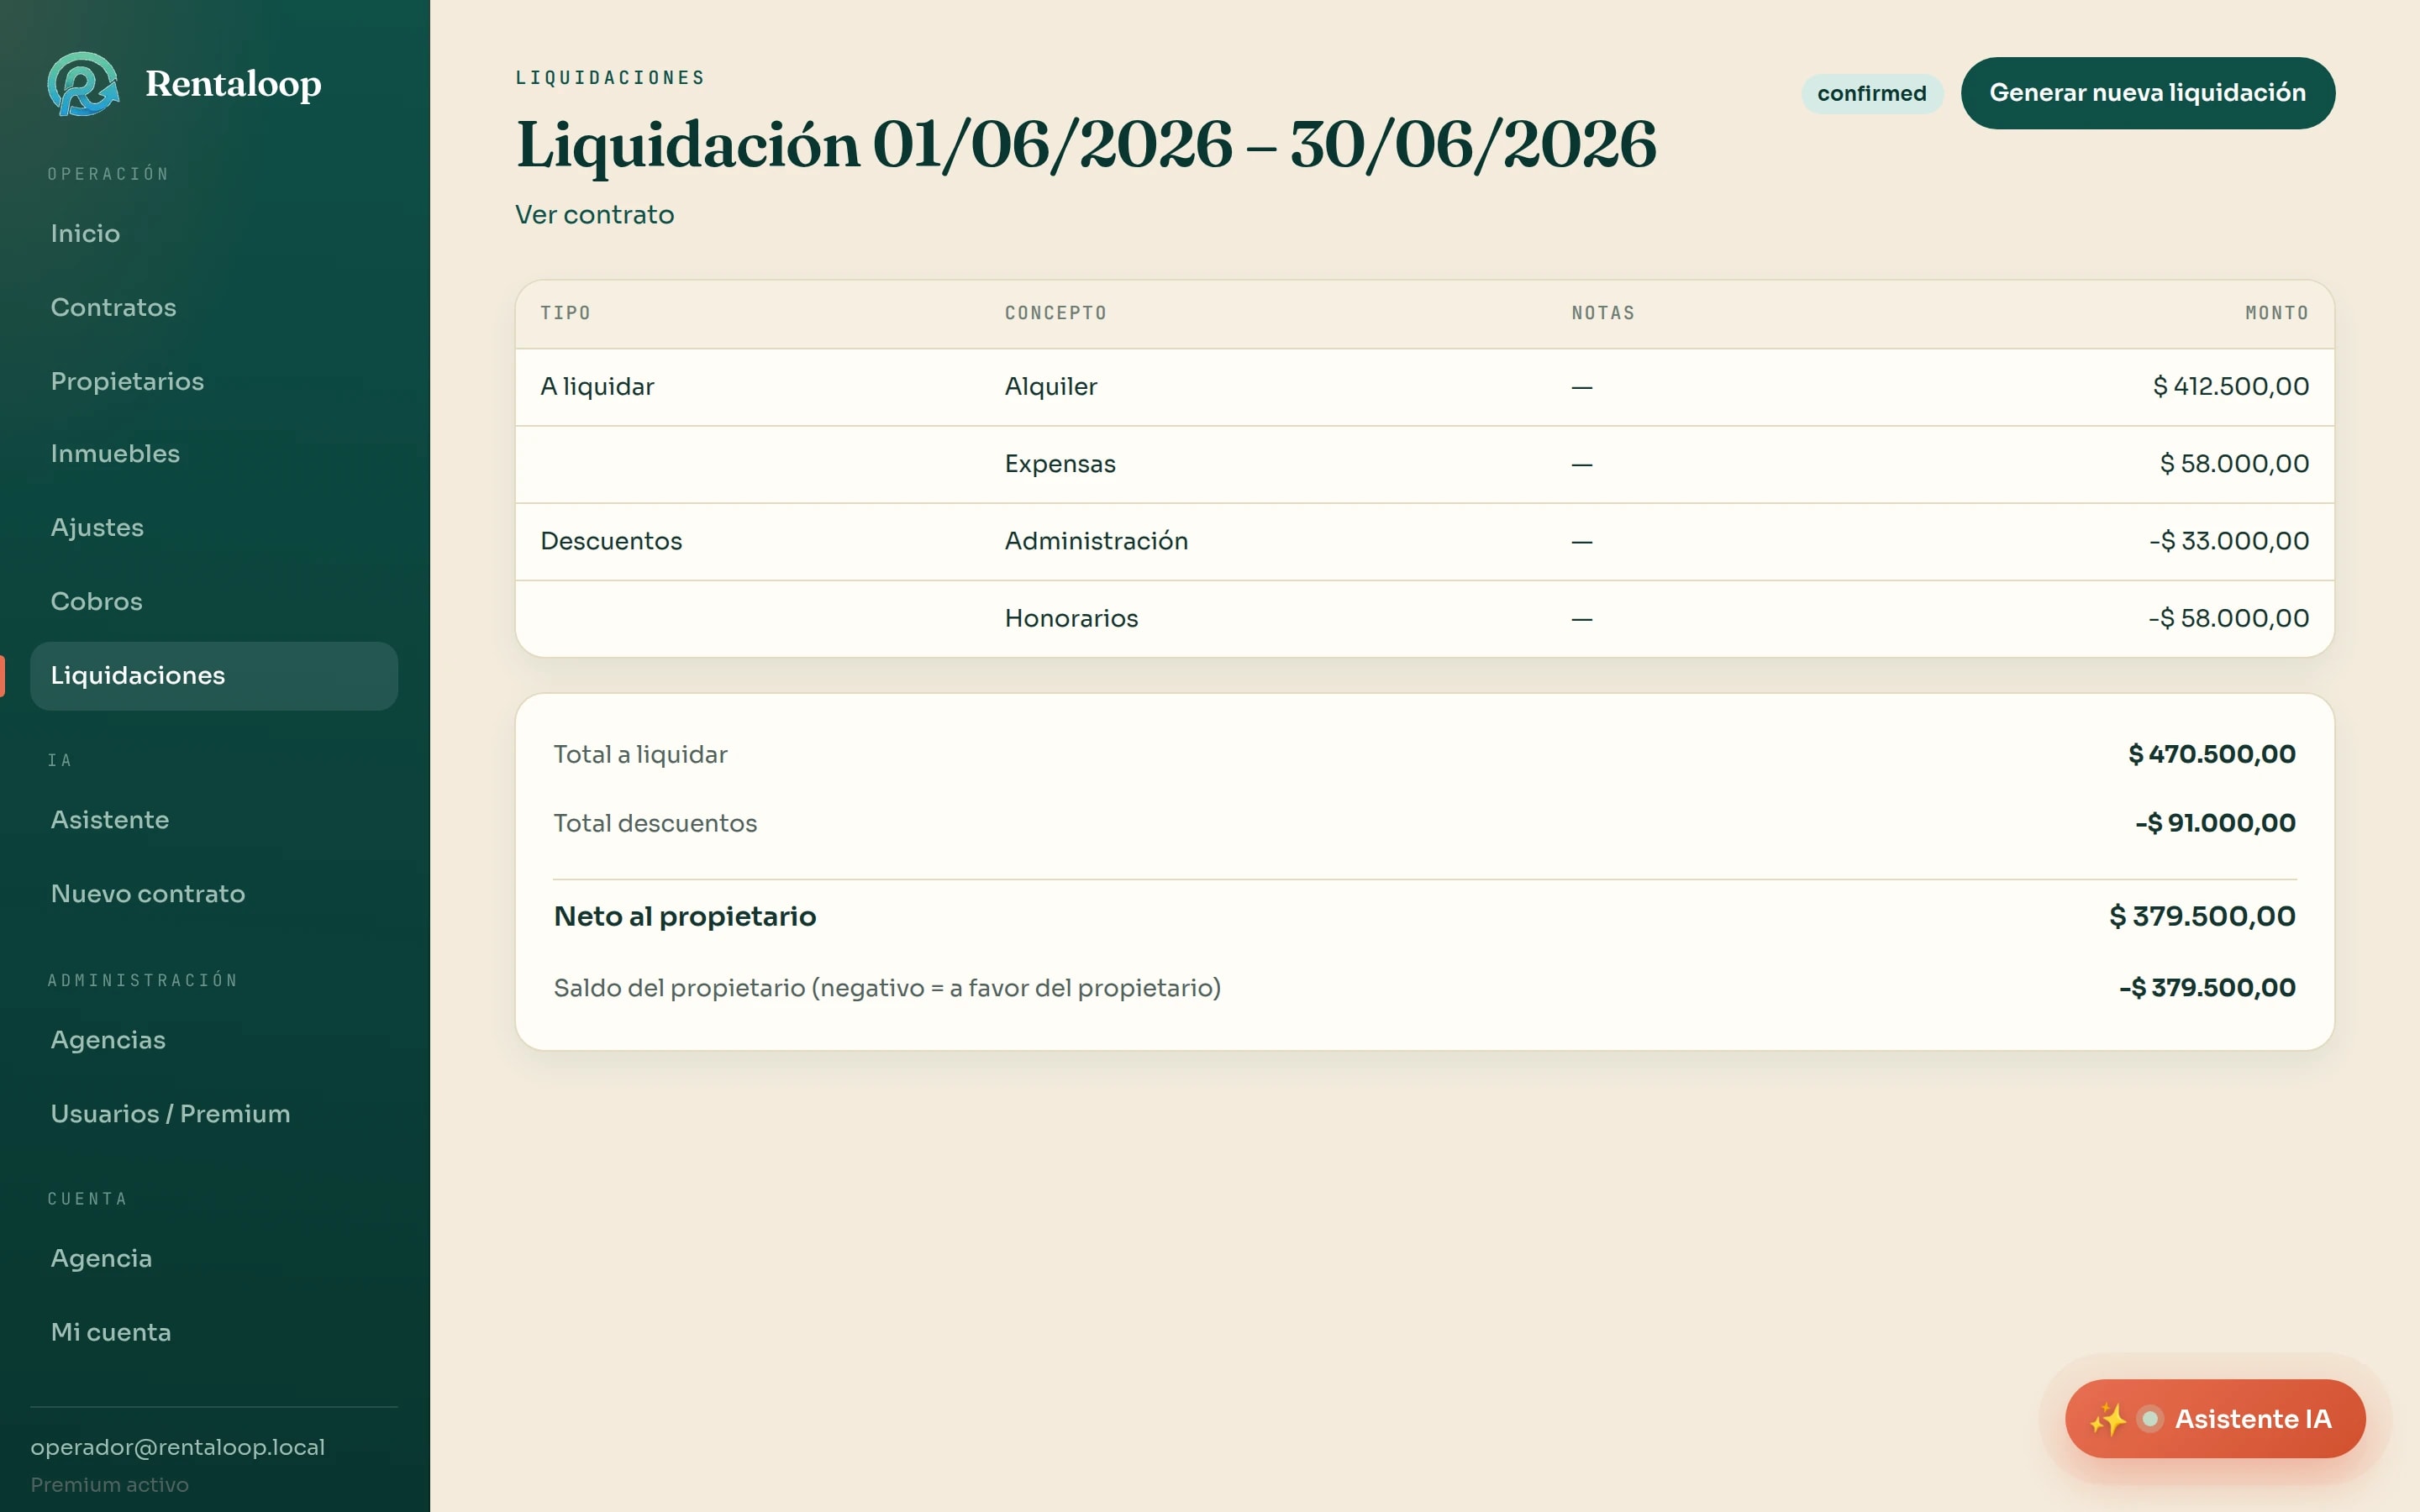Screen dimensions: 2420x1512
Task: Select the Honorarios concept cell
Action: point(1071,619)
